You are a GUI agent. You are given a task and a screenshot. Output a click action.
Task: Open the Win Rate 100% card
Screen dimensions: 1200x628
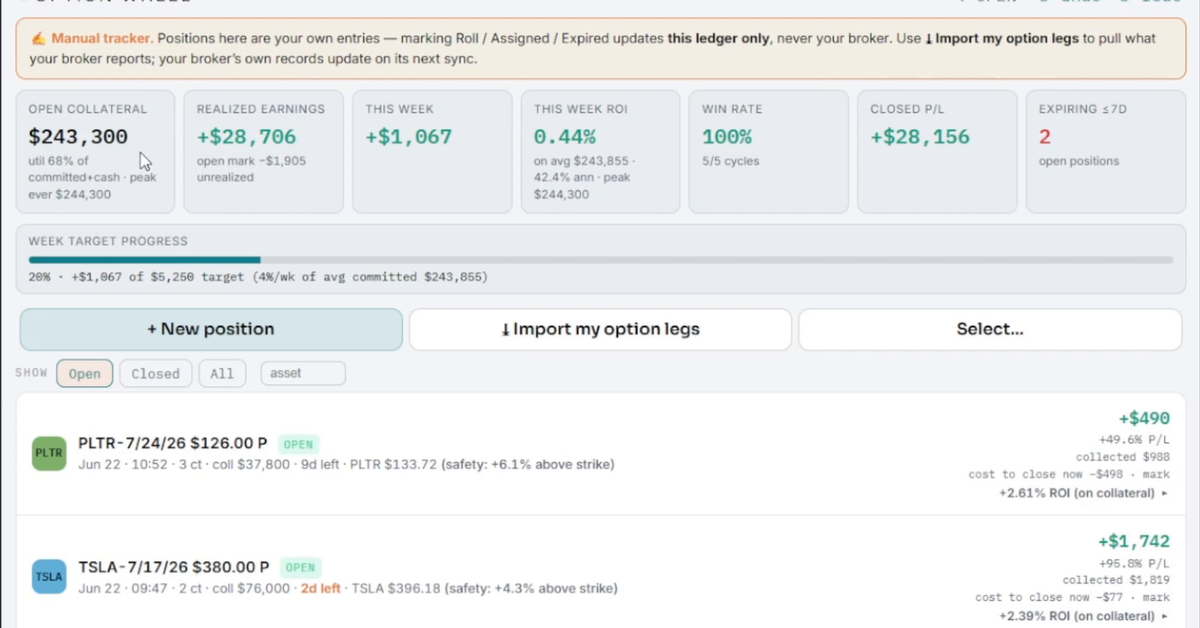(768, 151)
